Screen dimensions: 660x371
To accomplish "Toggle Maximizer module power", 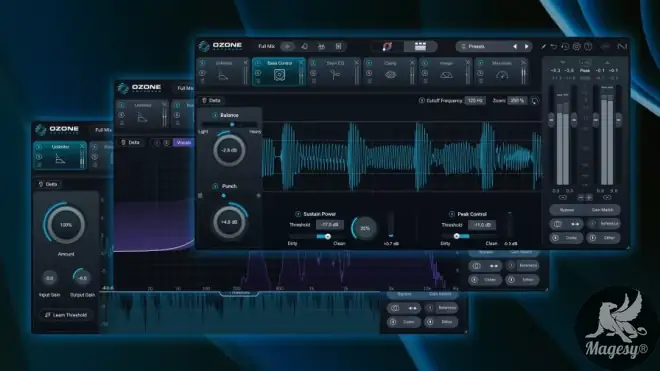I will pos(480,63).
